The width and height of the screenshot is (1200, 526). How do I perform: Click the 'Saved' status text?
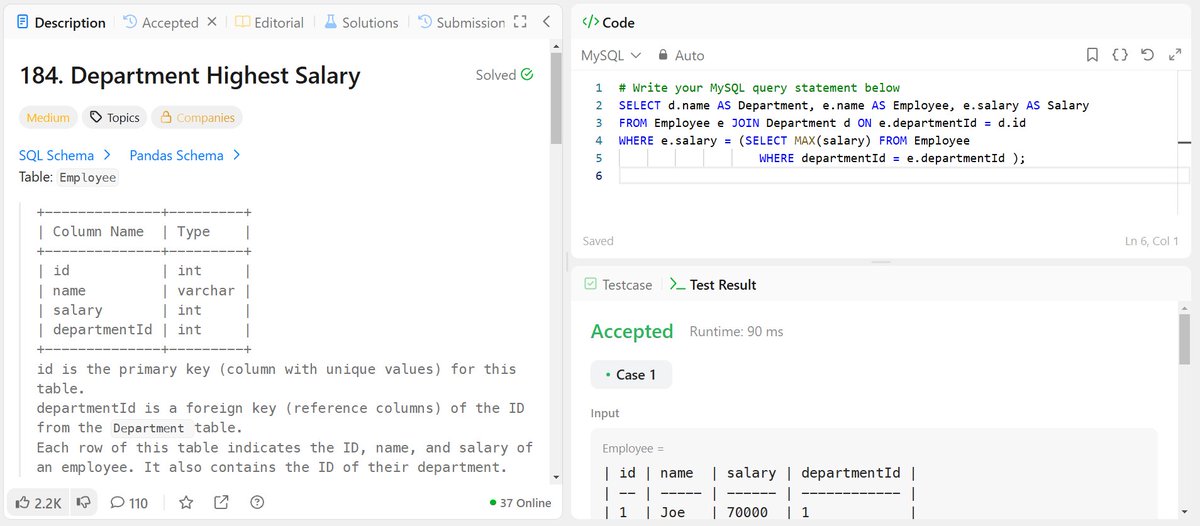[598, 241]
